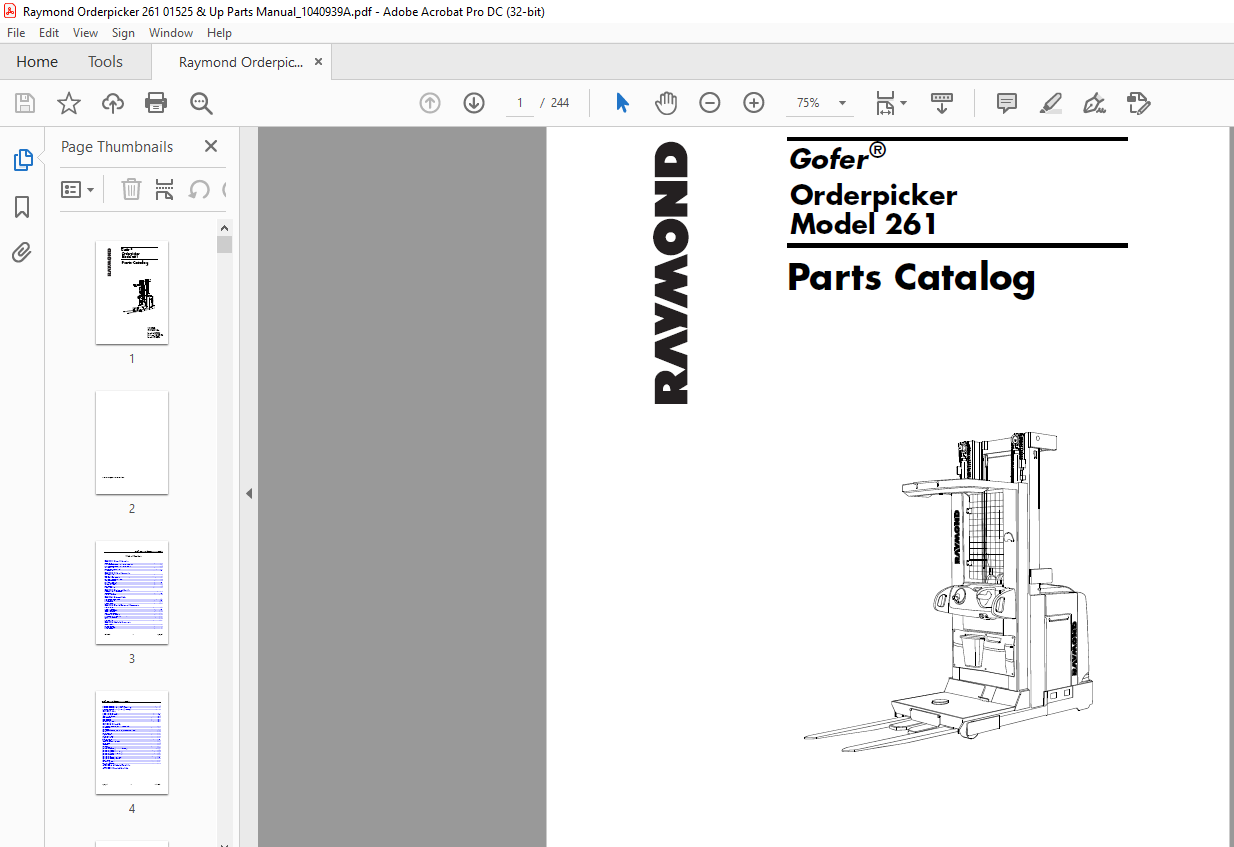Select the Raymond Orderpic... document tab
The image size is (1234, 847).
point(241,62)
